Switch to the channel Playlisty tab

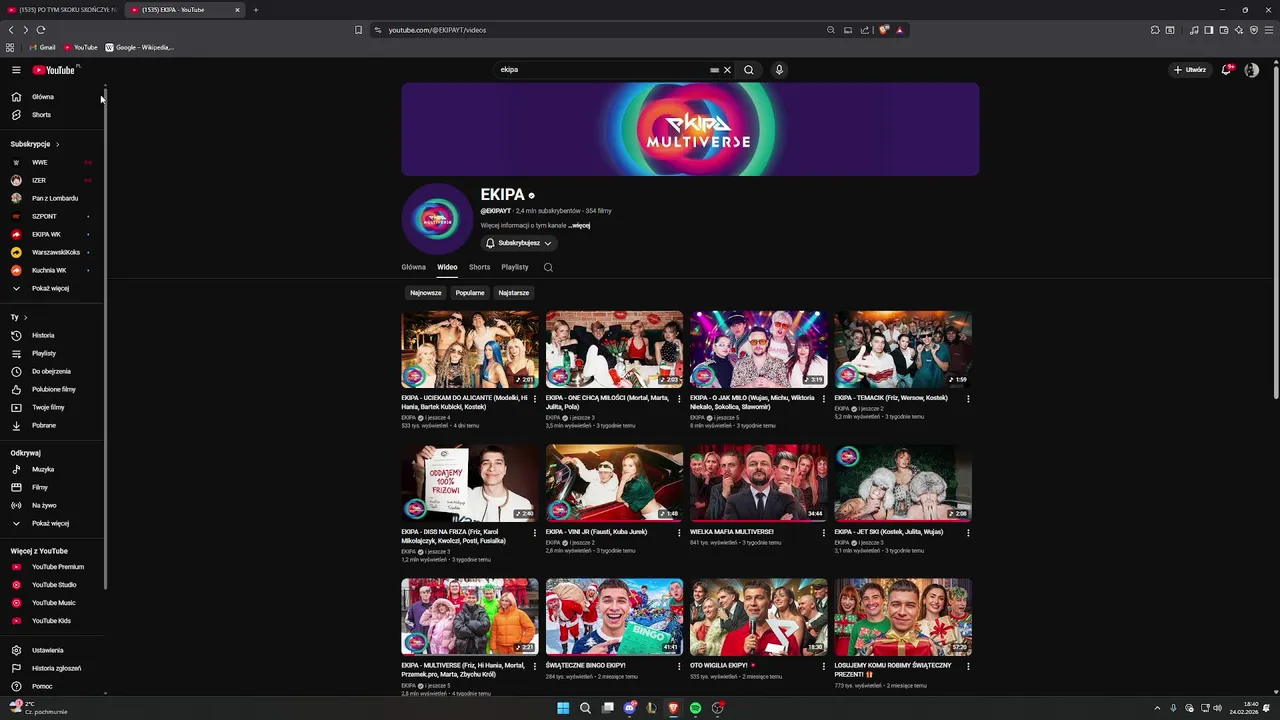pyautogui.click(x=515, y=267)
